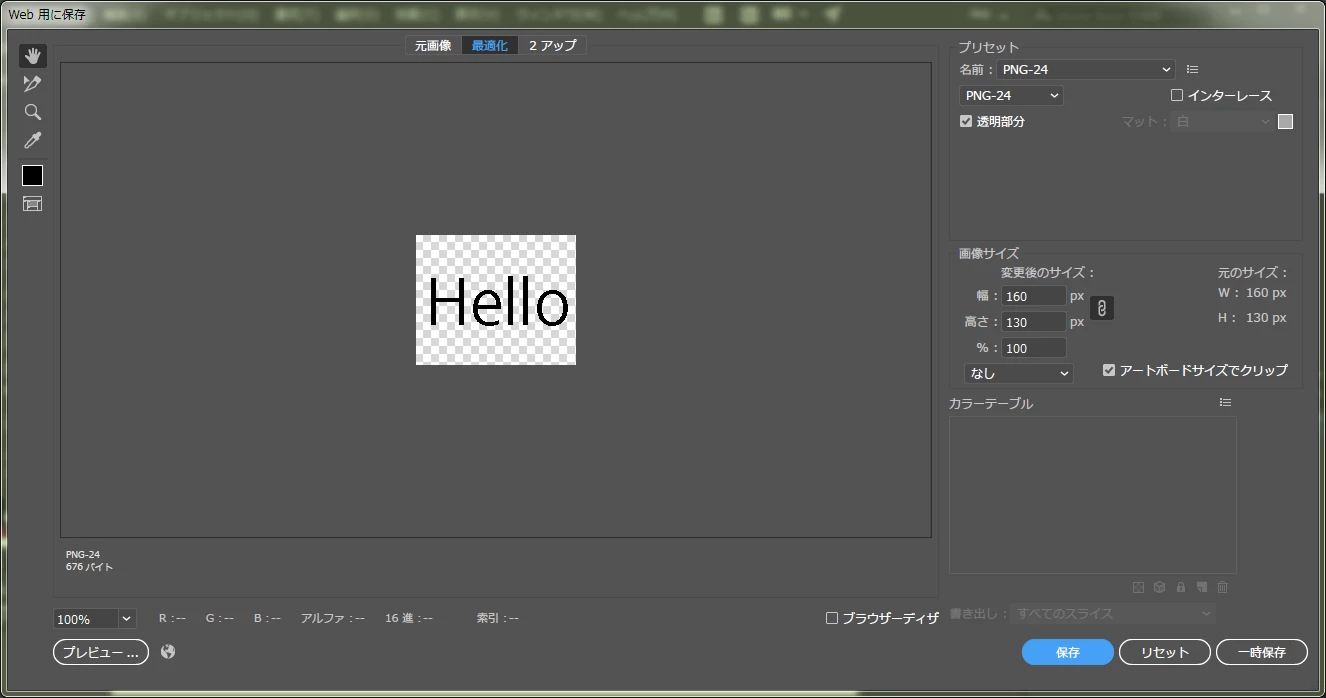Open the preset options menu icon
The height and width of the screenshot is (698, 1326).
click(1192, 70)
